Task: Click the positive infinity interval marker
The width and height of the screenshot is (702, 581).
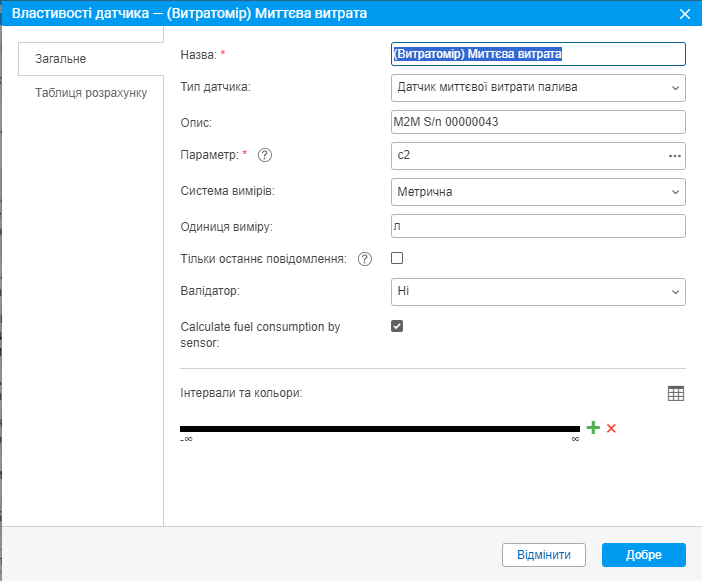Action: 575,439
